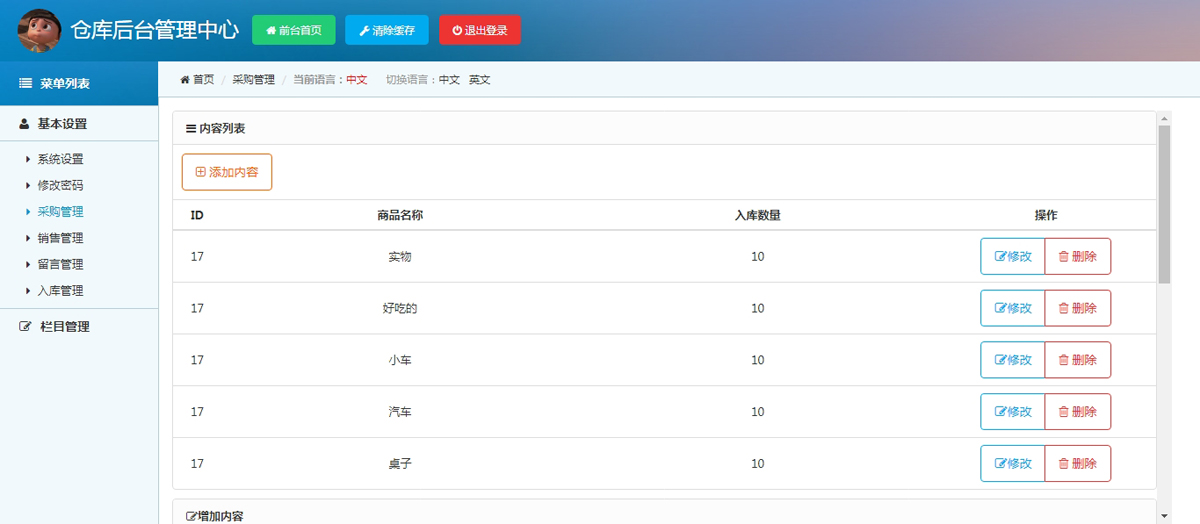Click the product name 汽车

(x=400, y=412)
